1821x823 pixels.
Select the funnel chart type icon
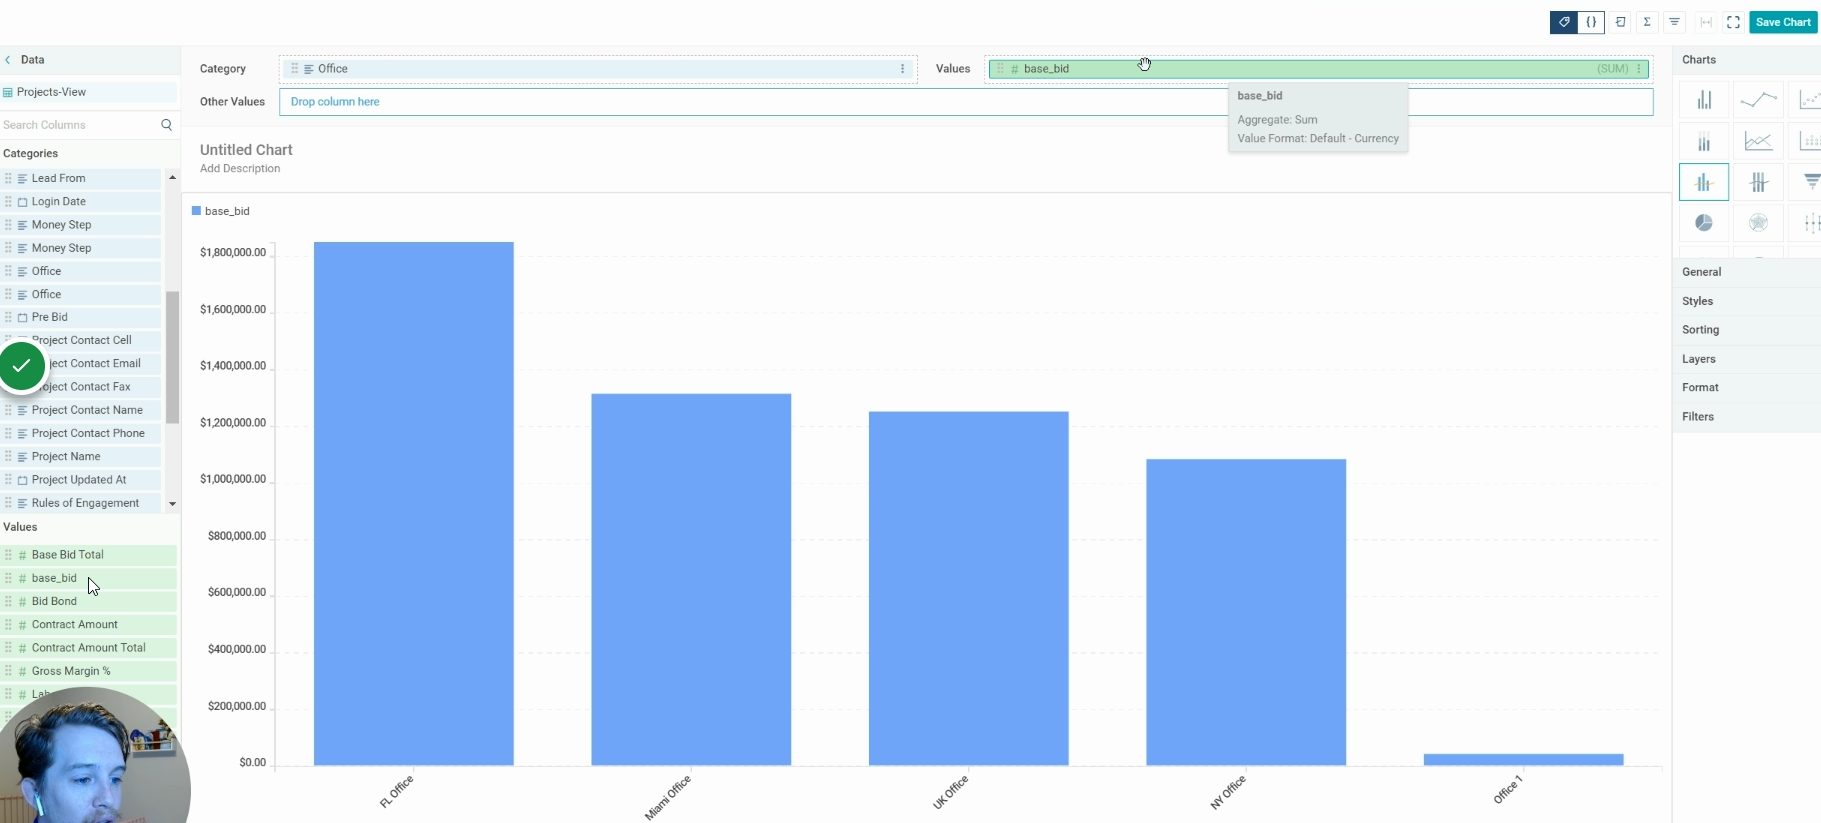click(x=1808, y=182)
